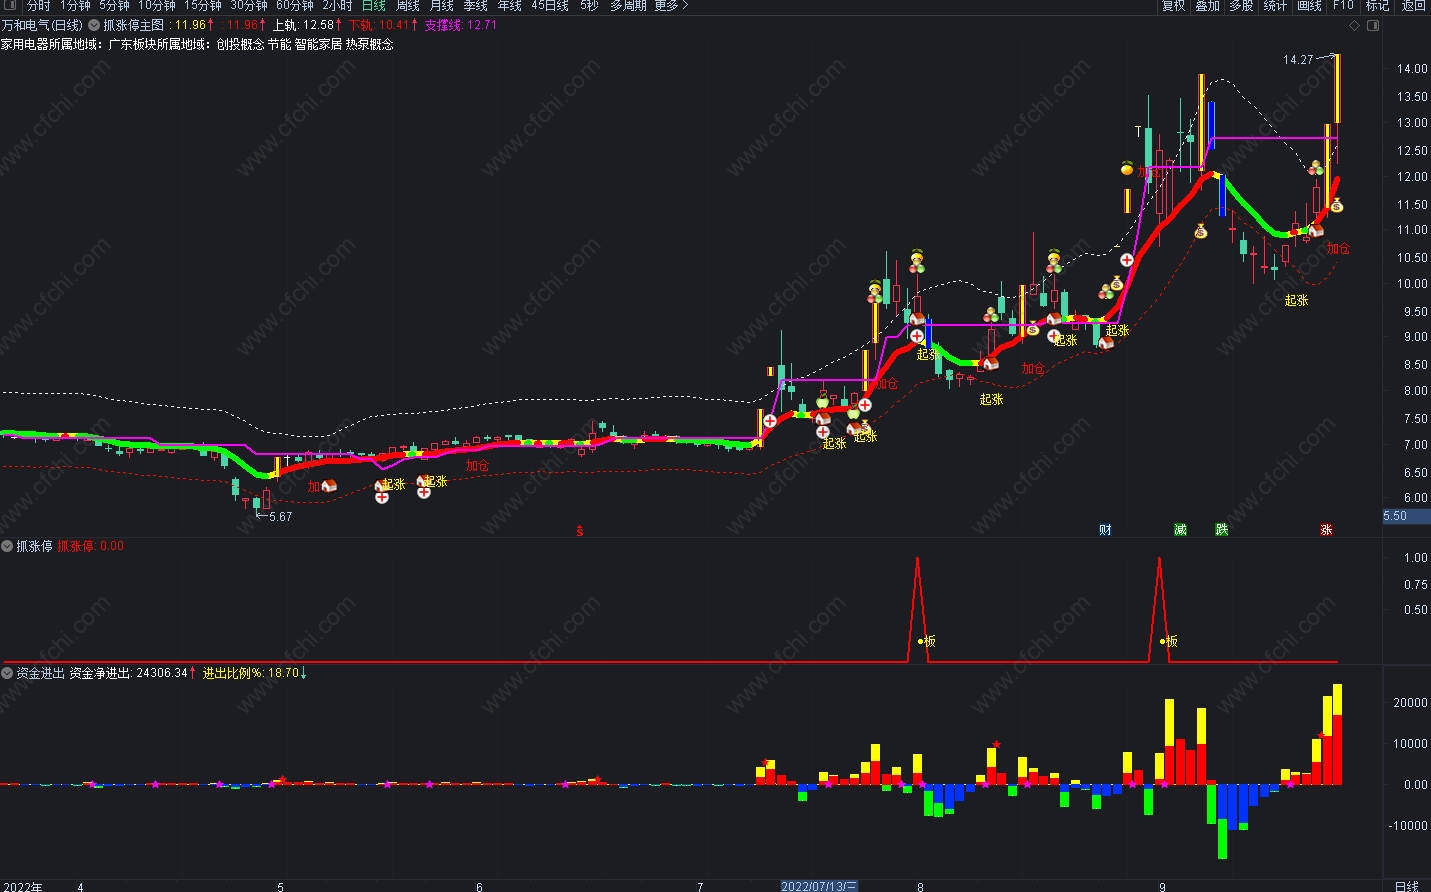Click the 涨 marker icon below the chart
Viewport: 1431px width, 892px height.
1326,530
